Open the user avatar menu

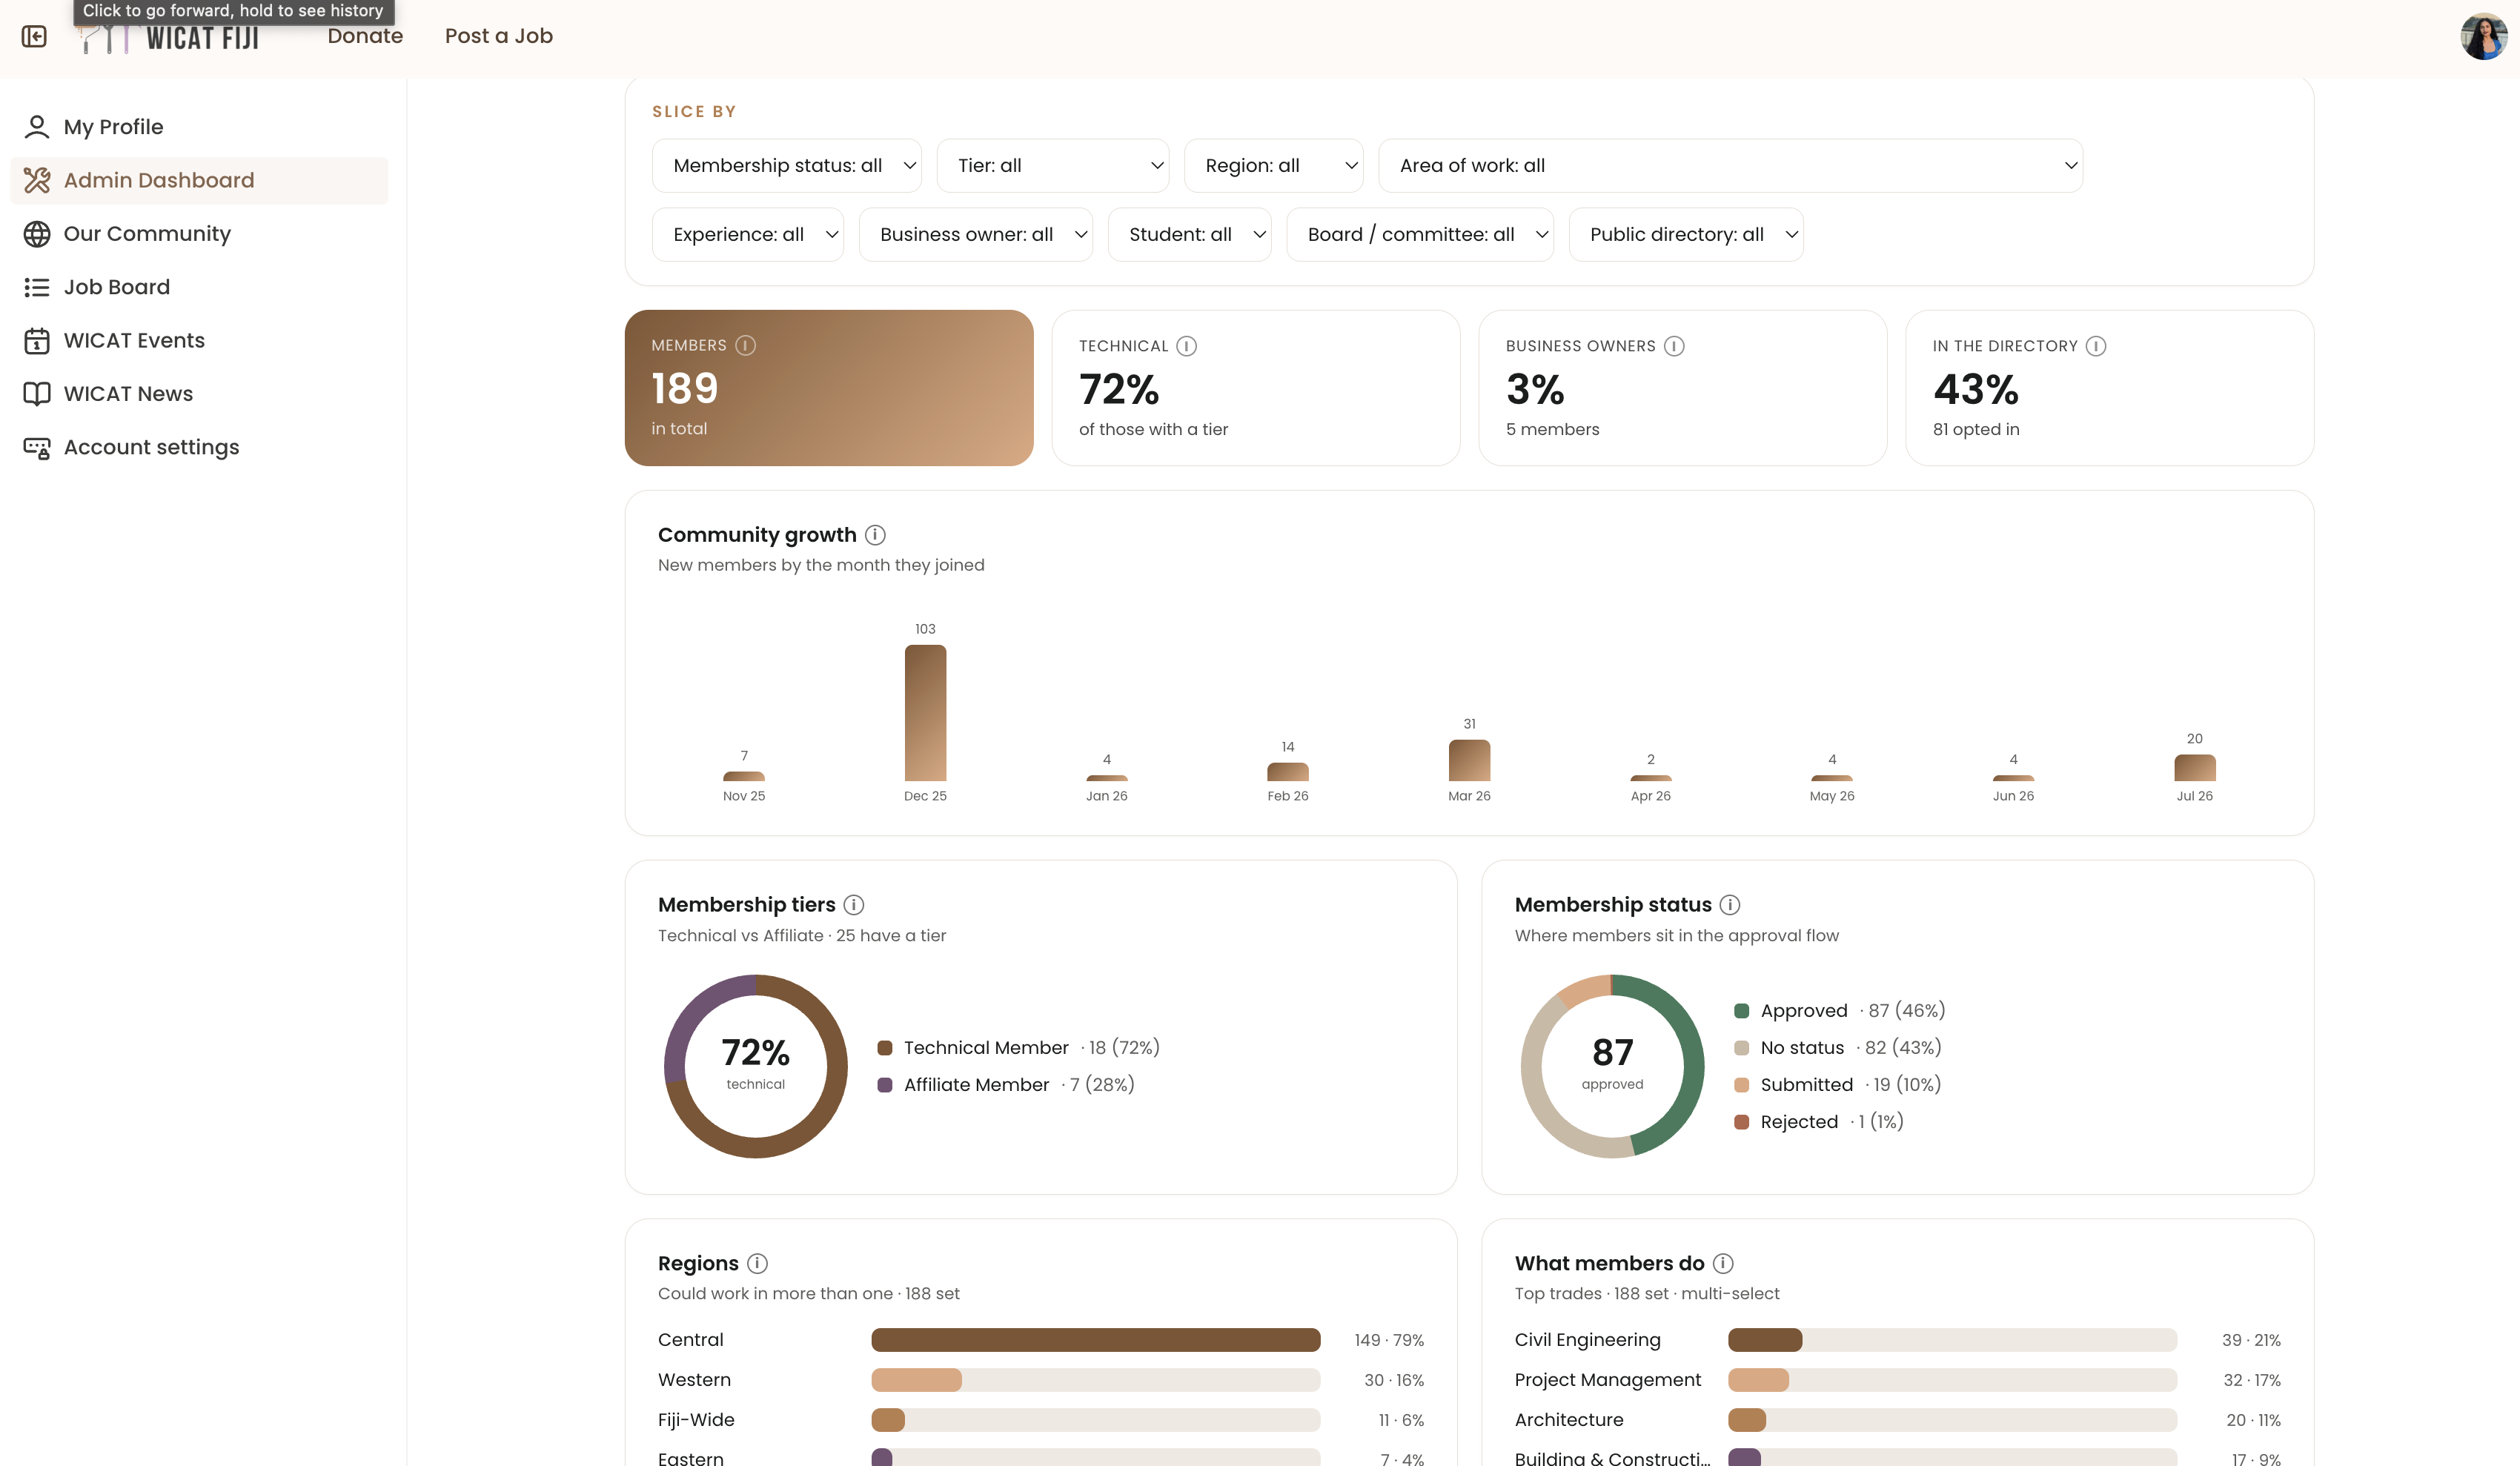click(2483, 37)
